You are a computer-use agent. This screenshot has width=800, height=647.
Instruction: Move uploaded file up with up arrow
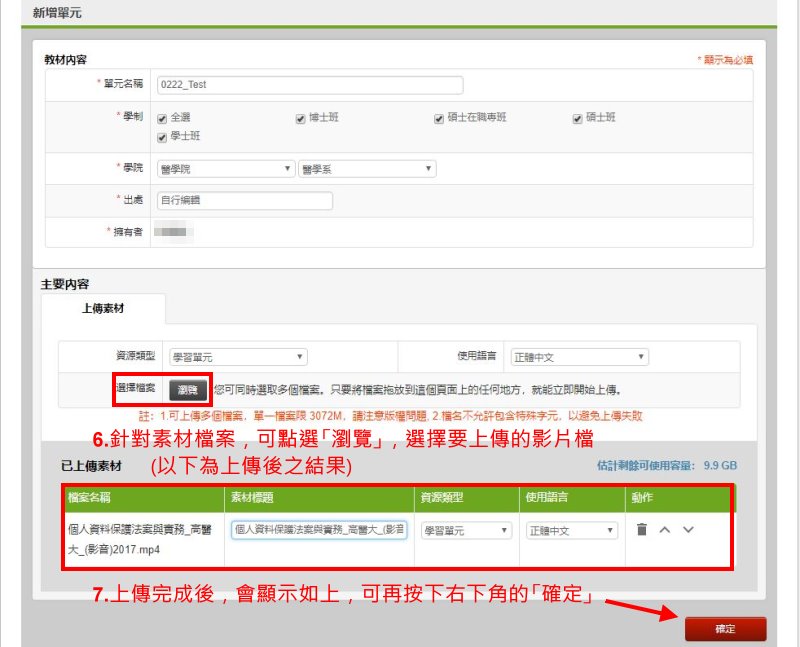pyautogui.click(x=664, y=530)
